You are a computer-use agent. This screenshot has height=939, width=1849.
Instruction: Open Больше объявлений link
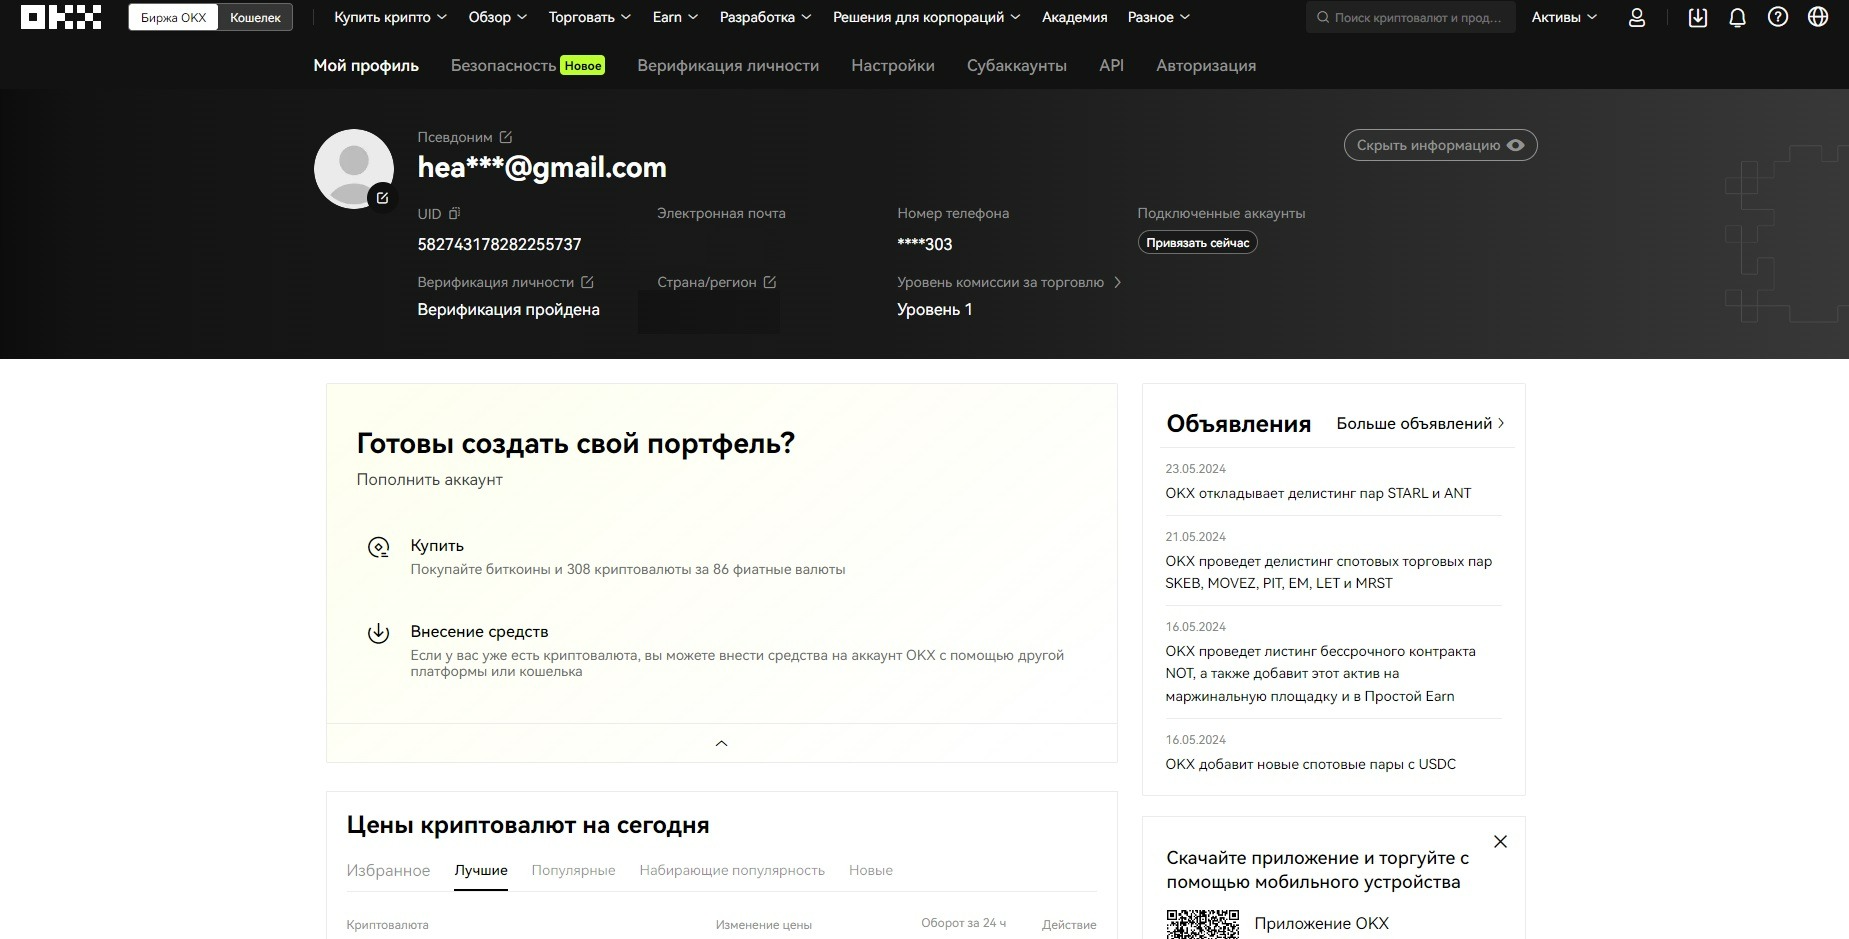1420,423
